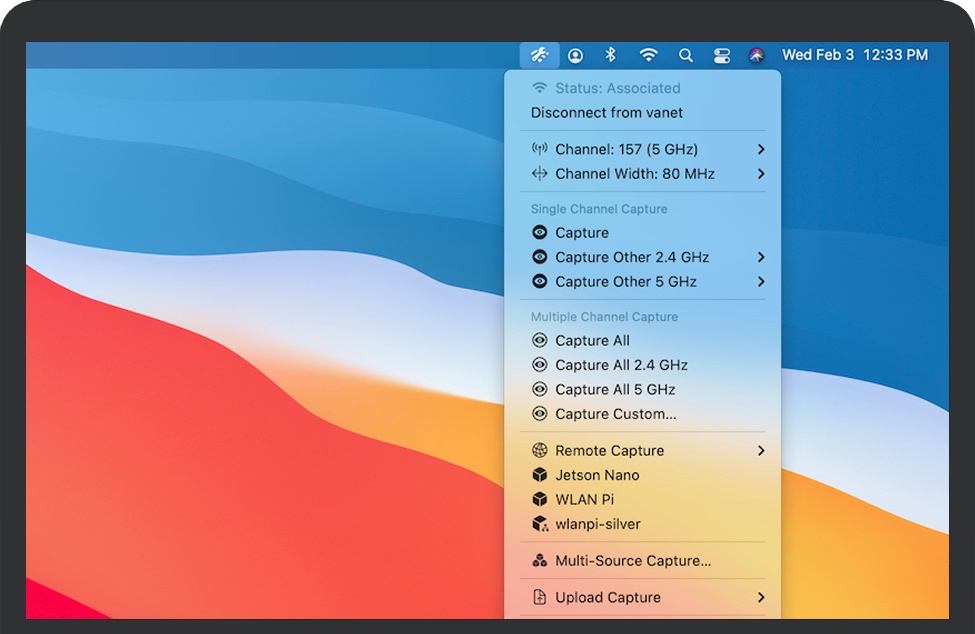Open the Bluetooth menu bar icon
The image size is (975, 634).
click(x=611, y=55)
